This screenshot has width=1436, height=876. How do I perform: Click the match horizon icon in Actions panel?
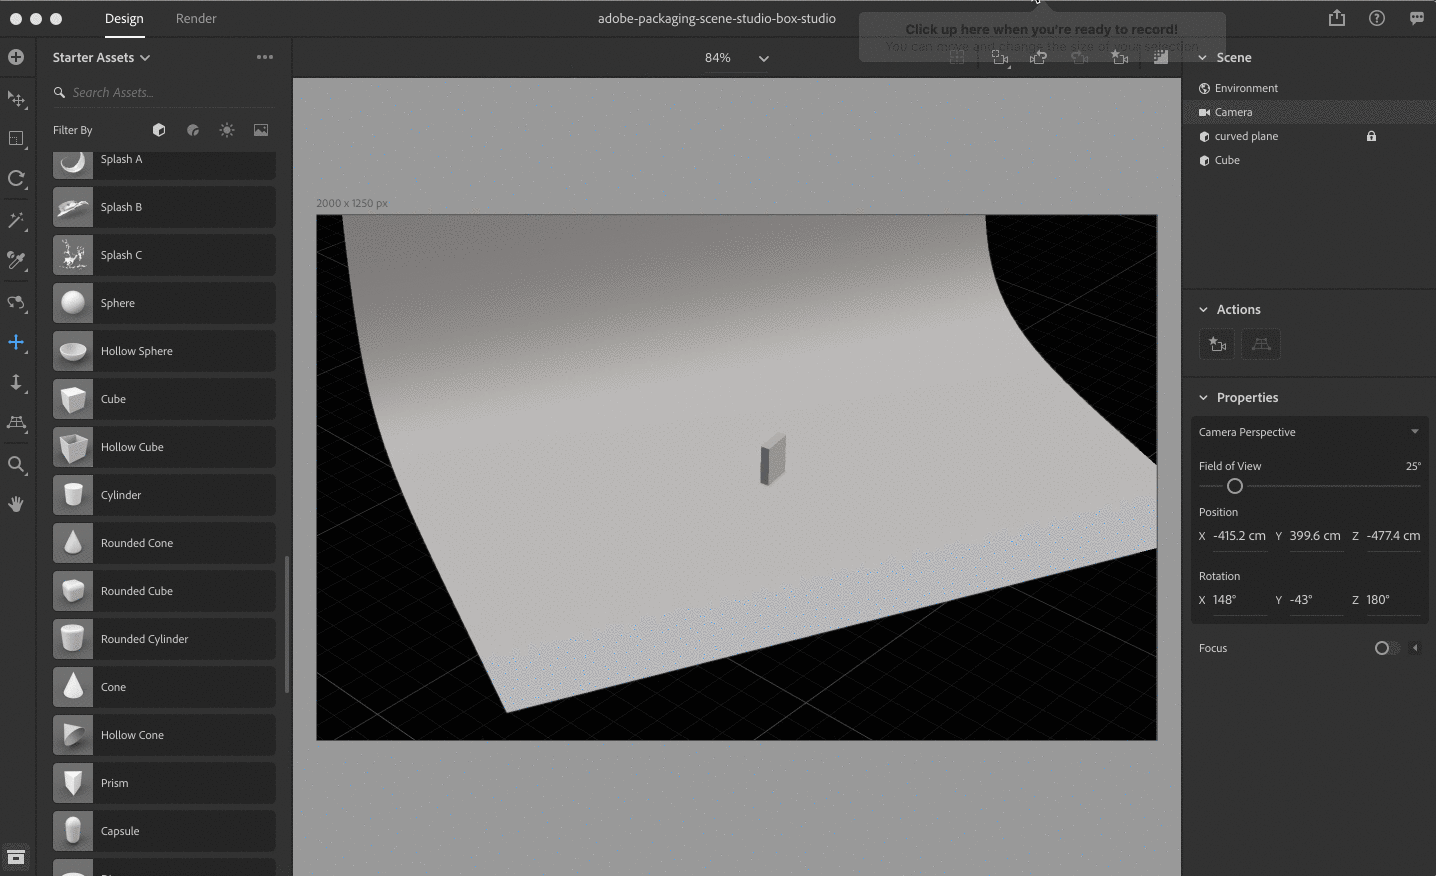1261,344
